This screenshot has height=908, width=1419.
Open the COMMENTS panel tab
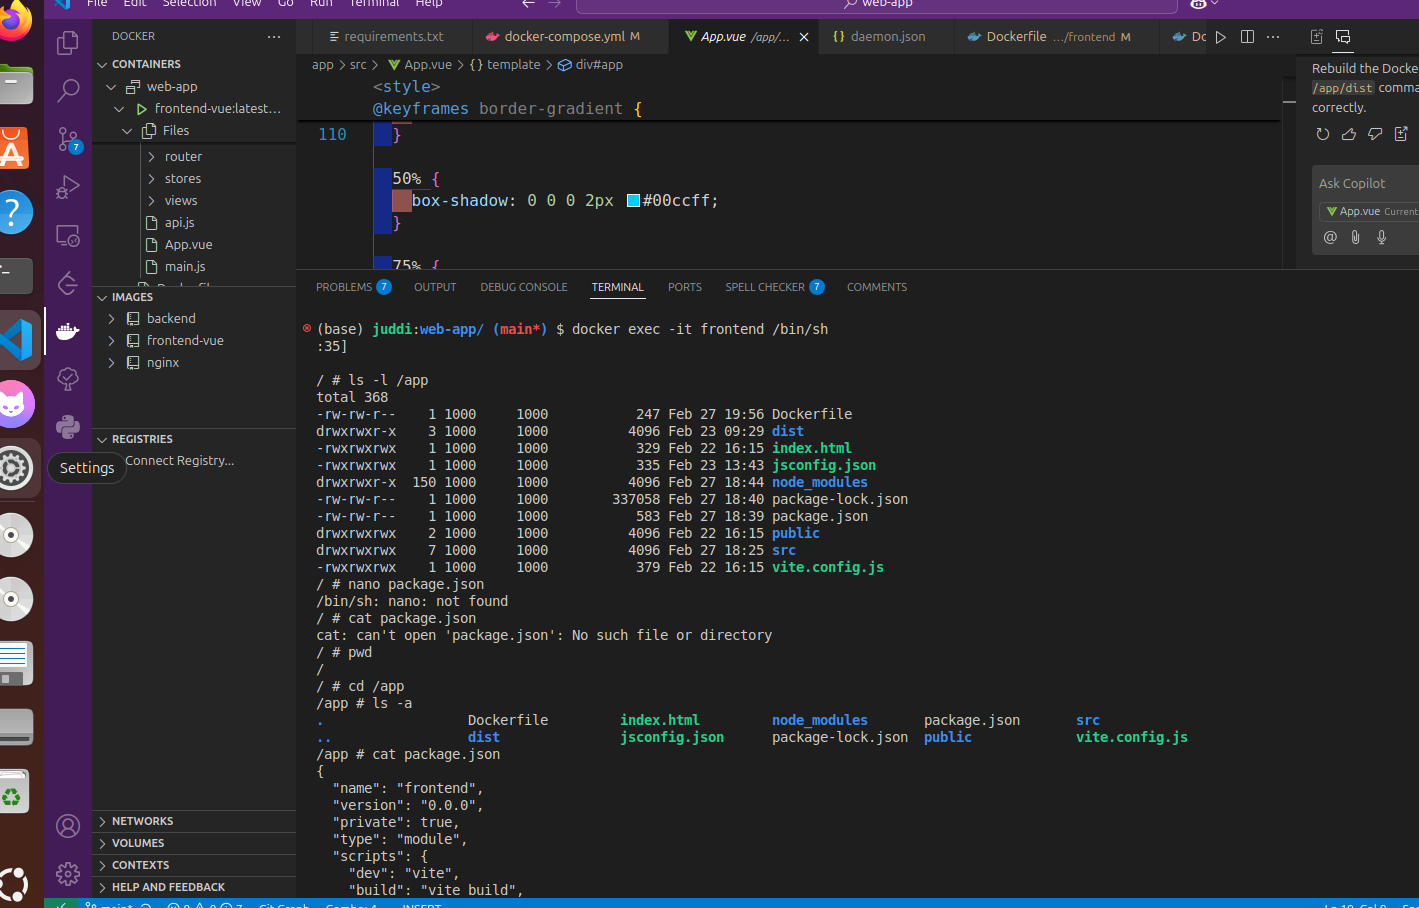(877, 287)
